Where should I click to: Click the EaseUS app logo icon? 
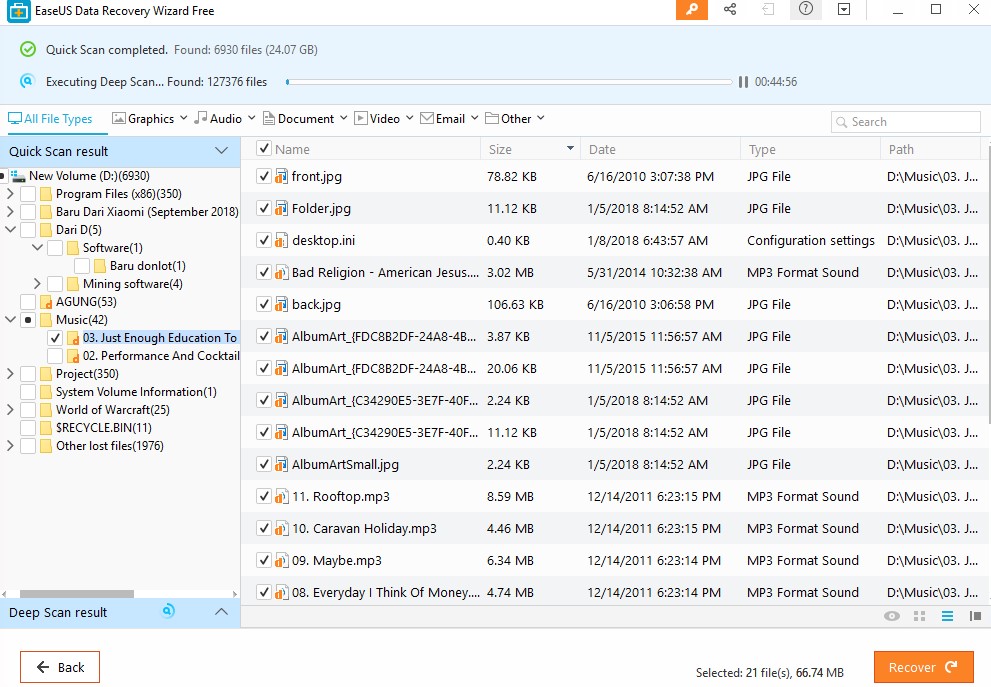[18, 11]
